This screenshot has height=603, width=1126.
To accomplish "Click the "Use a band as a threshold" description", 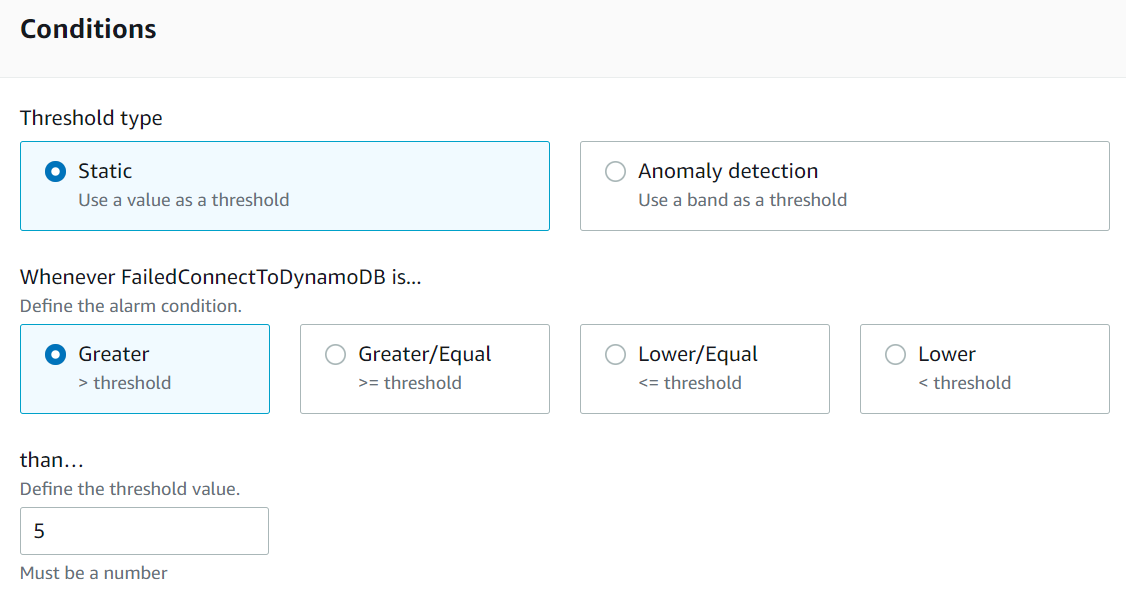I will [x=742, y=200].
